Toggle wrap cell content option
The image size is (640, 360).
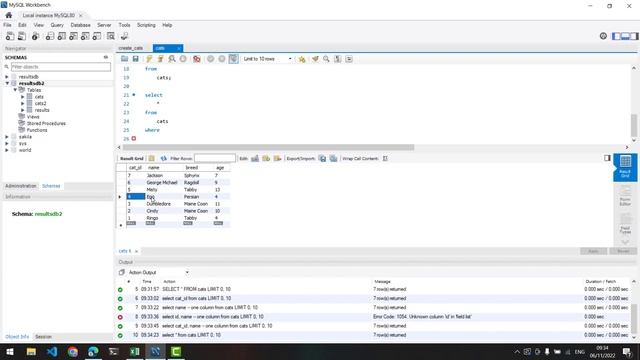[x=385, y=158]
